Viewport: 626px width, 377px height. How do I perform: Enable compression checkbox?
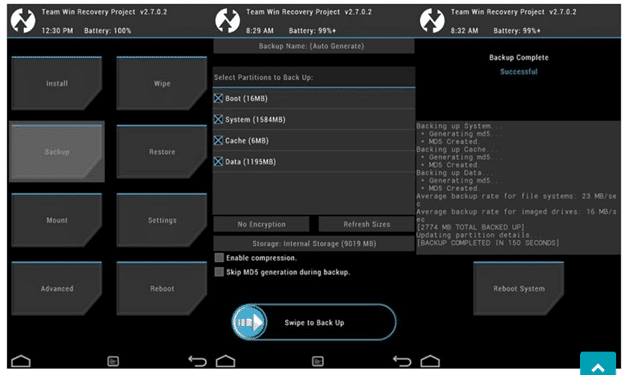219,258
